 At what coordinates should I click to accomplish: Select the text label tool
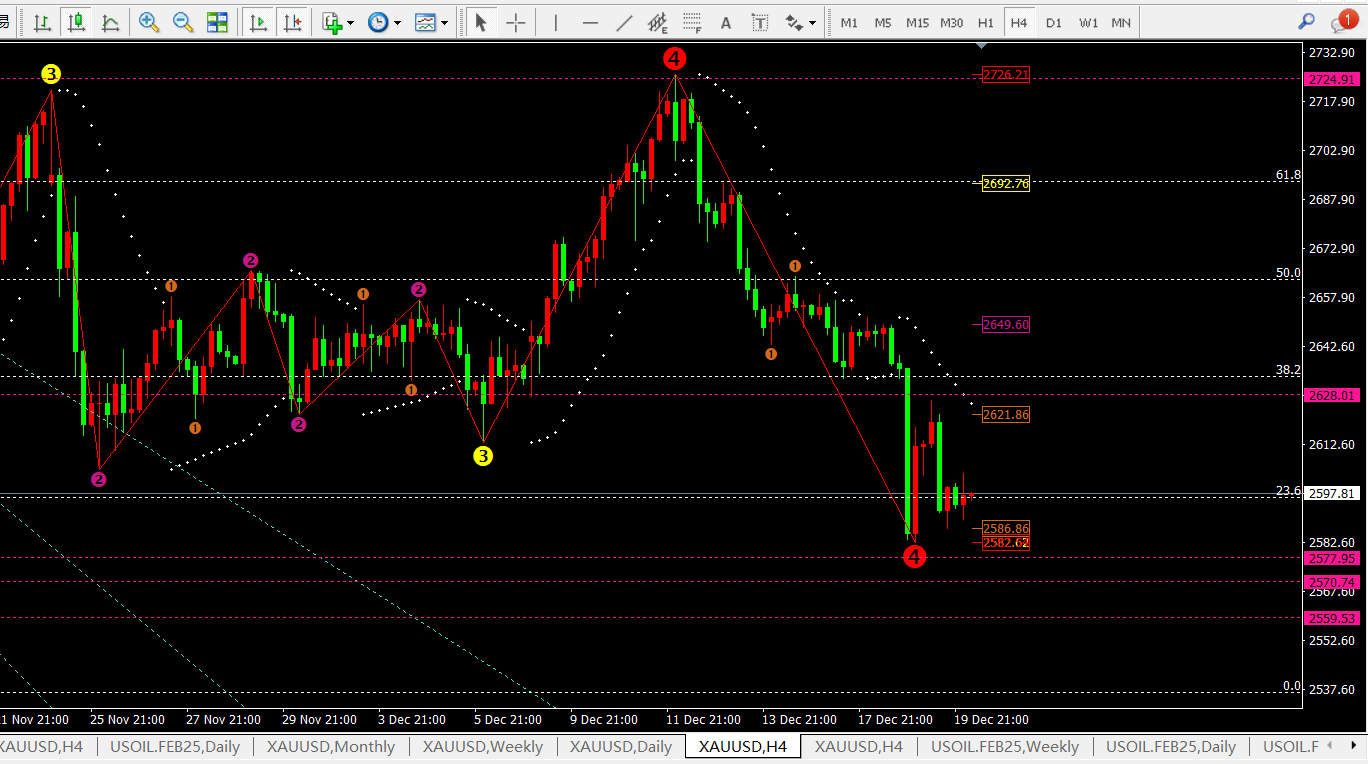[x=760, y=22]
